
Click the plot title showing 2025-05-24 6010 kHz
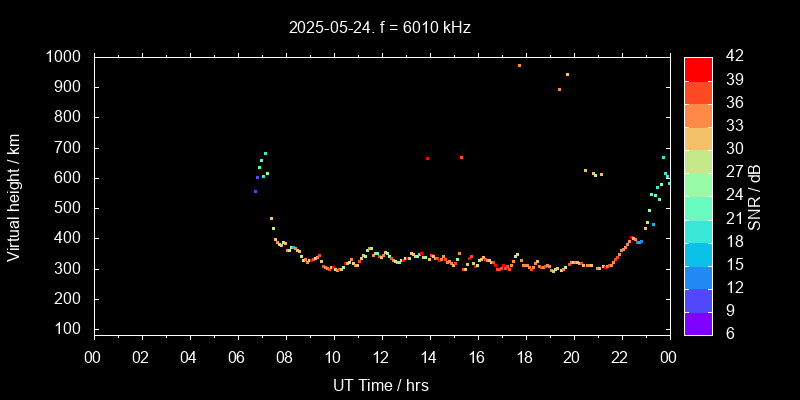coord(380,27)
